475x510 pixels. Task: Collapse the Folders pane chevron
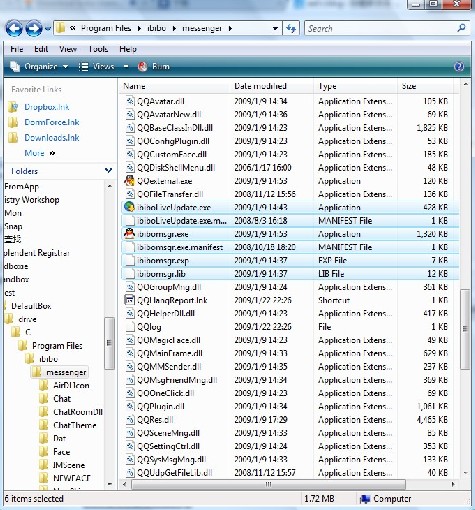108,171
